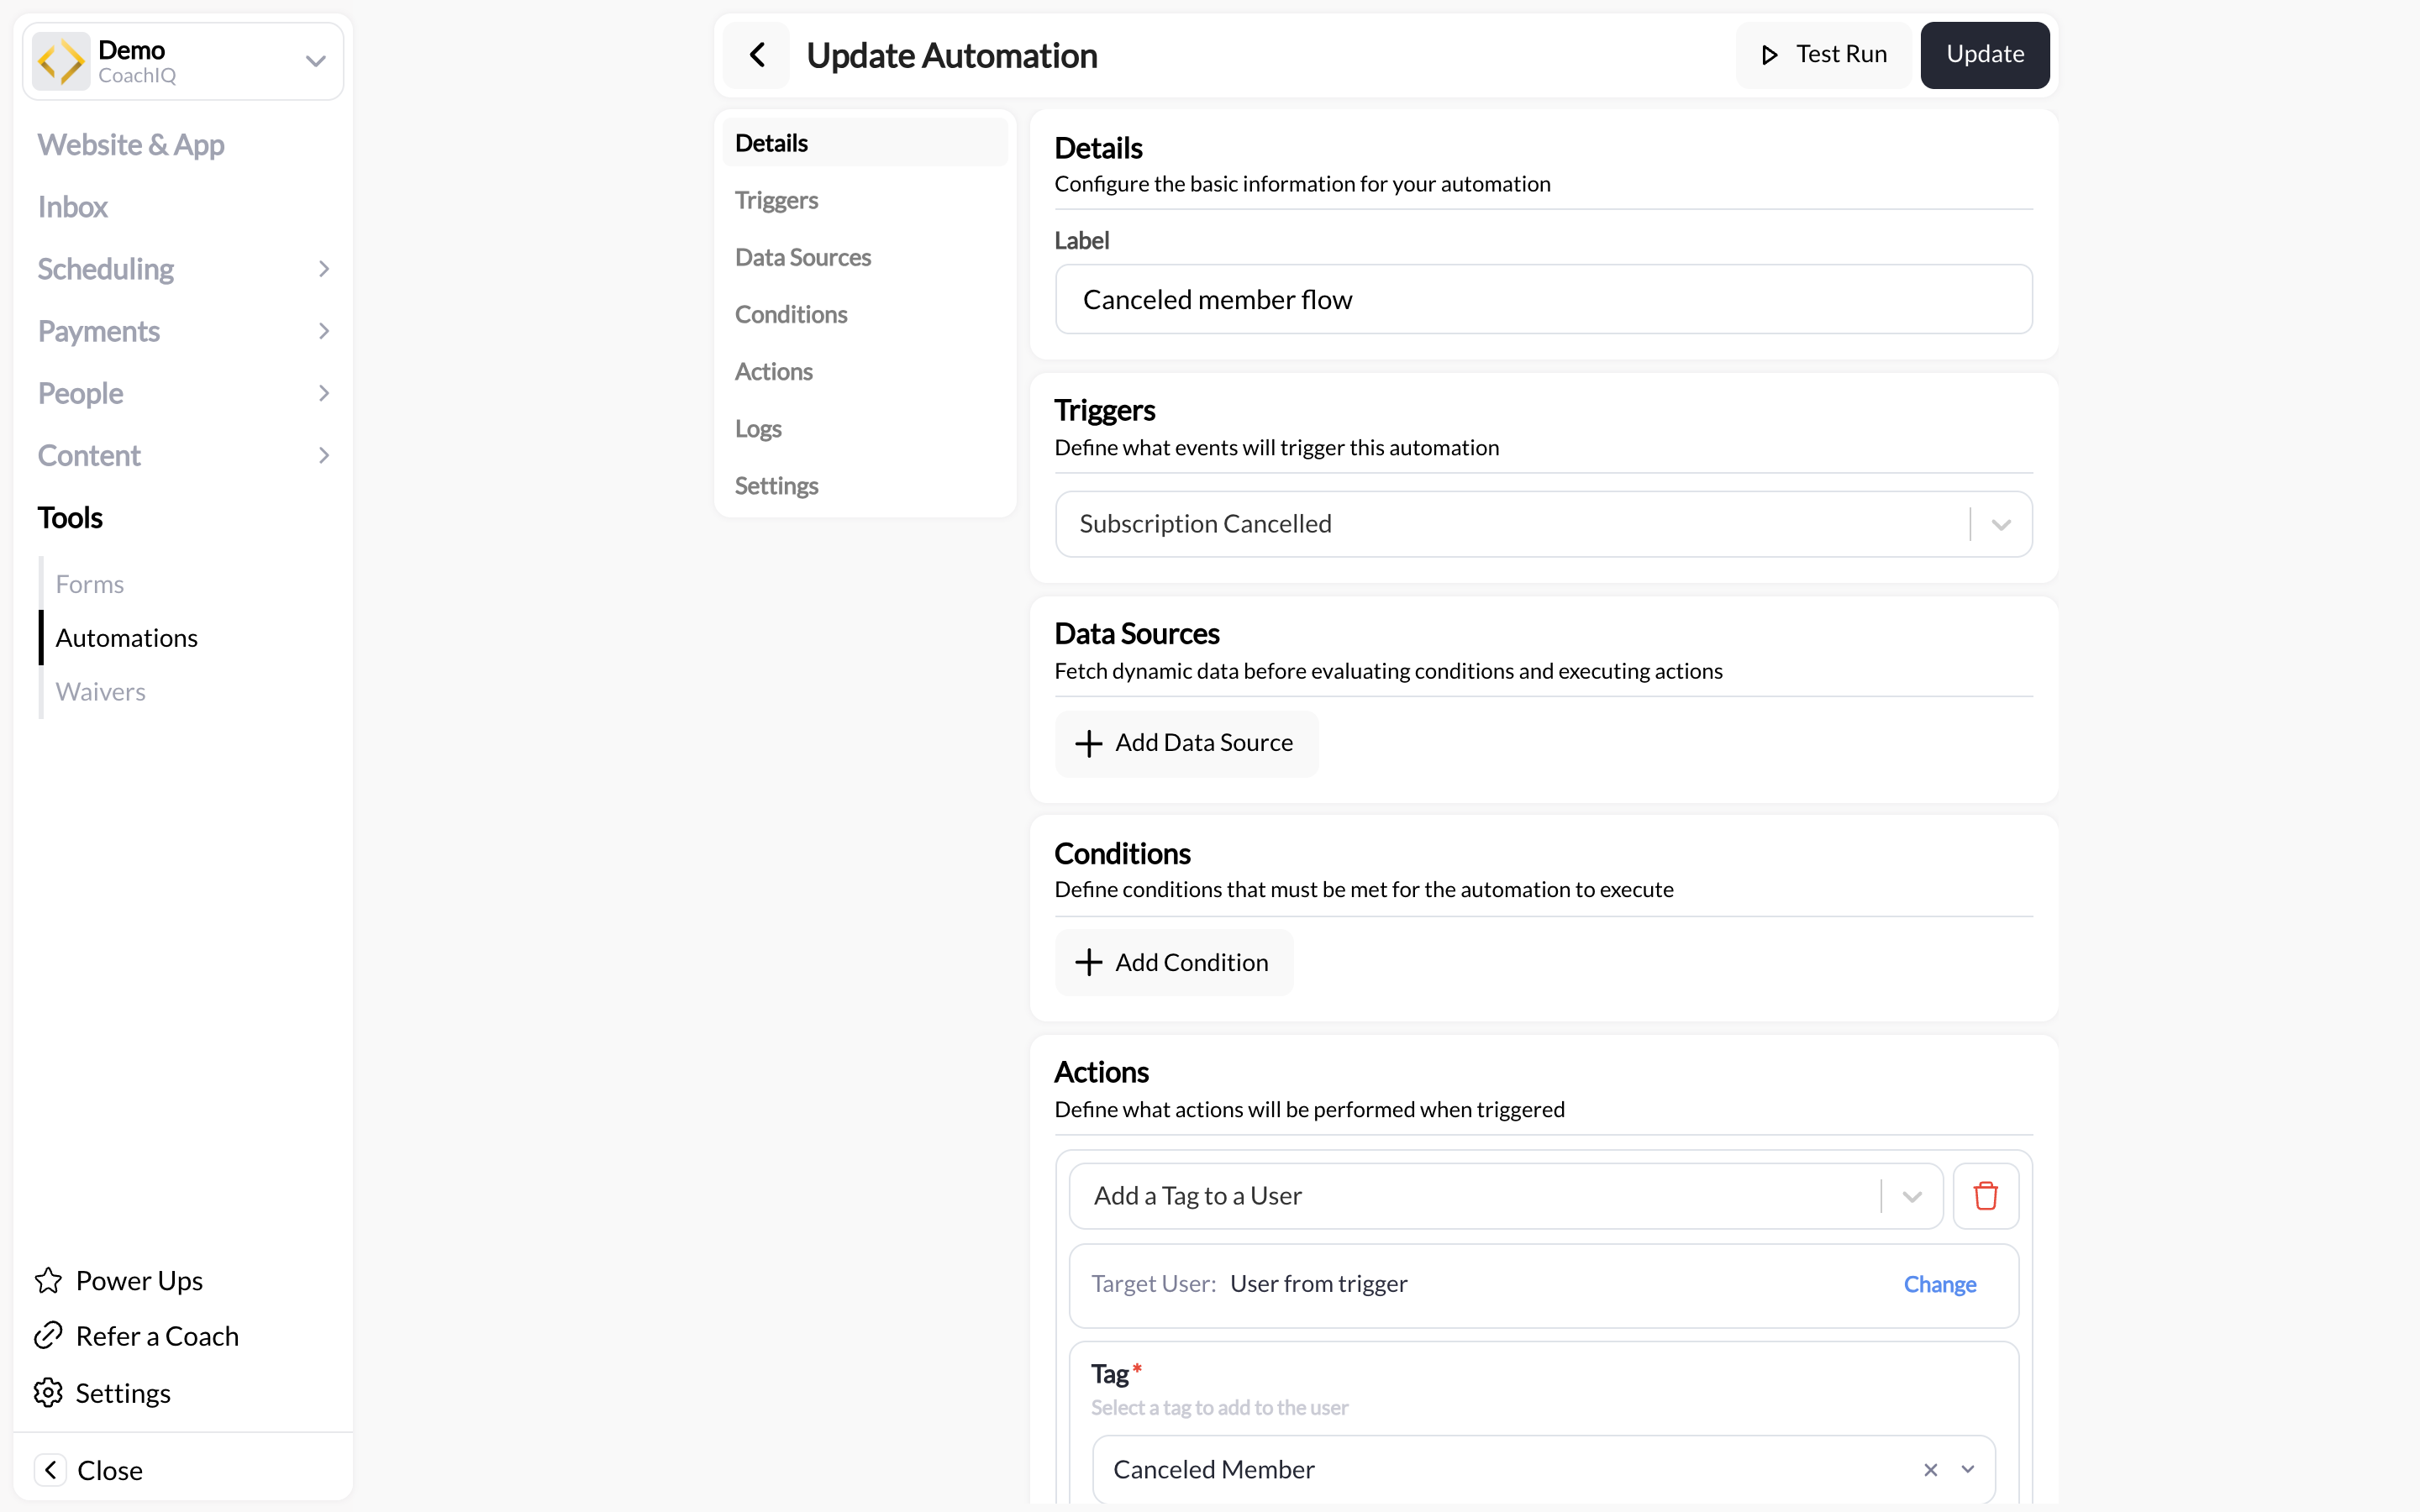Jump to the Conditions section
The image size is (2420, 1512).
[865, 314]
